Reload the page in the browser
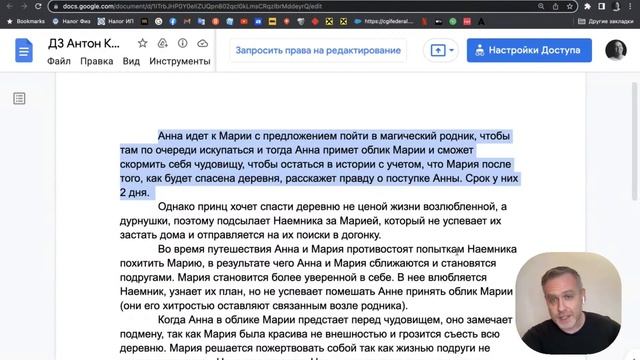Screen dimensions: 640x360 38,6
